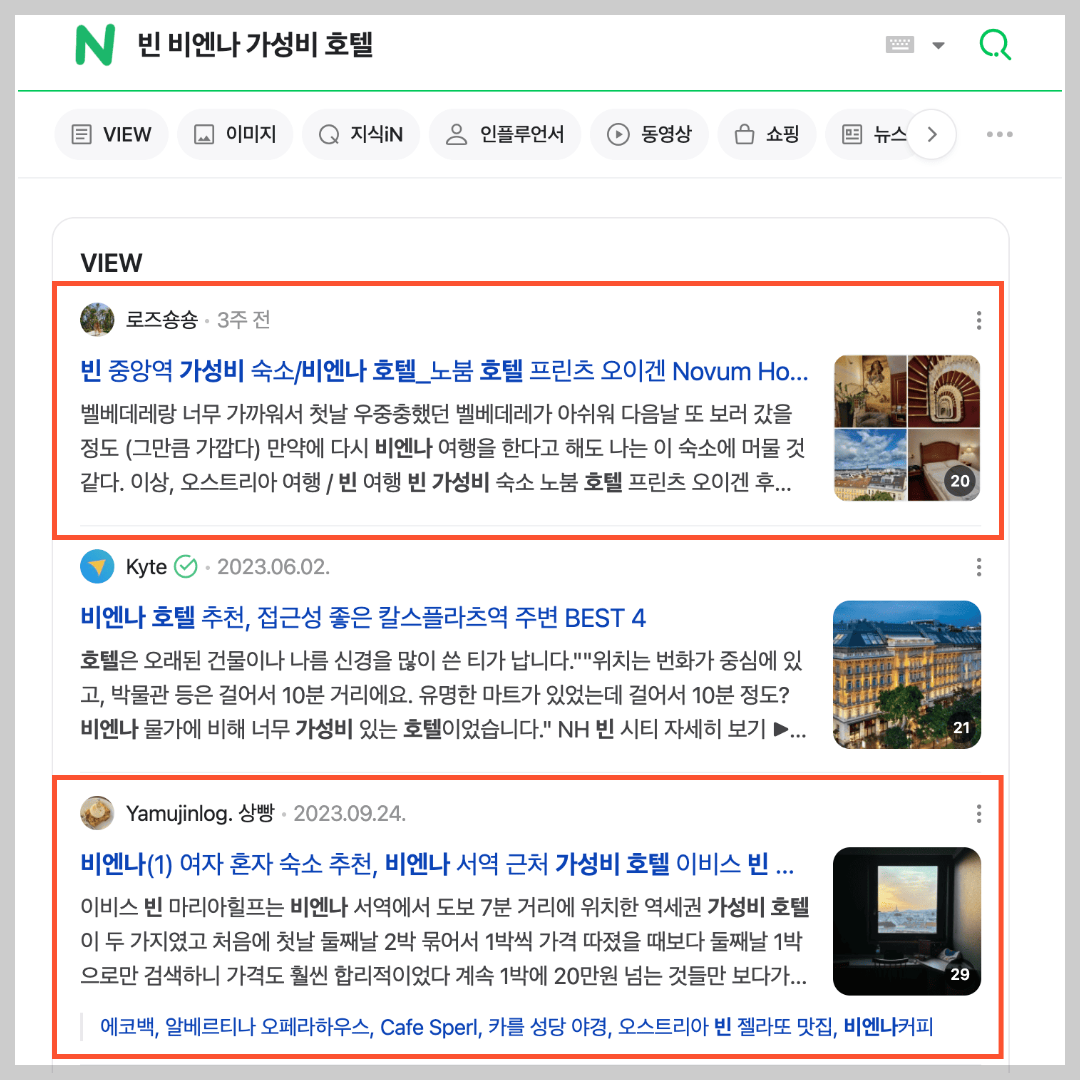The height and width of the screenshot is (1080, 1080).
Task: Open options menu for 로즈숑숑 post
Action: click(x=979, y=320)
